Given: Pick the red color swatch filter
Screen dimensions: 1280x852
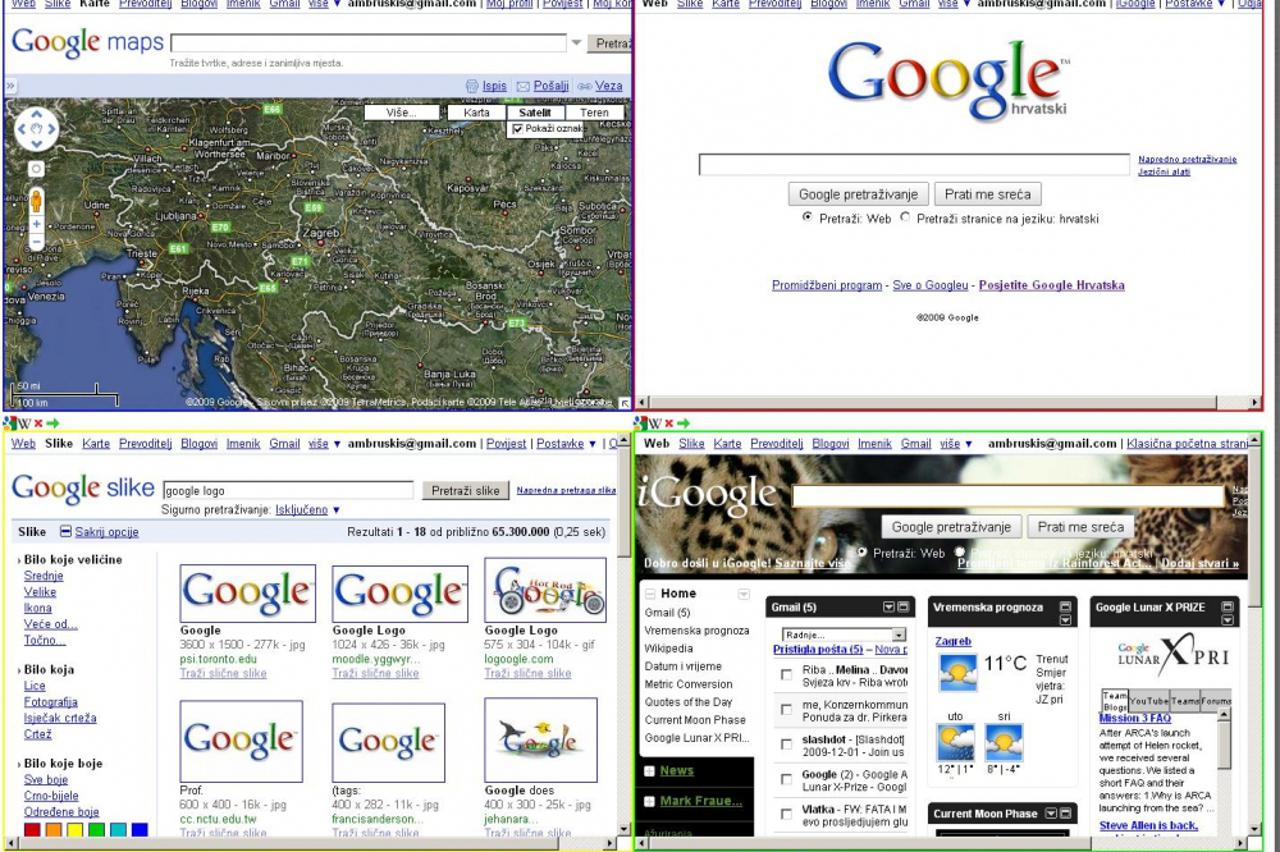Looking at the screenshot, I should pos(32,830).
